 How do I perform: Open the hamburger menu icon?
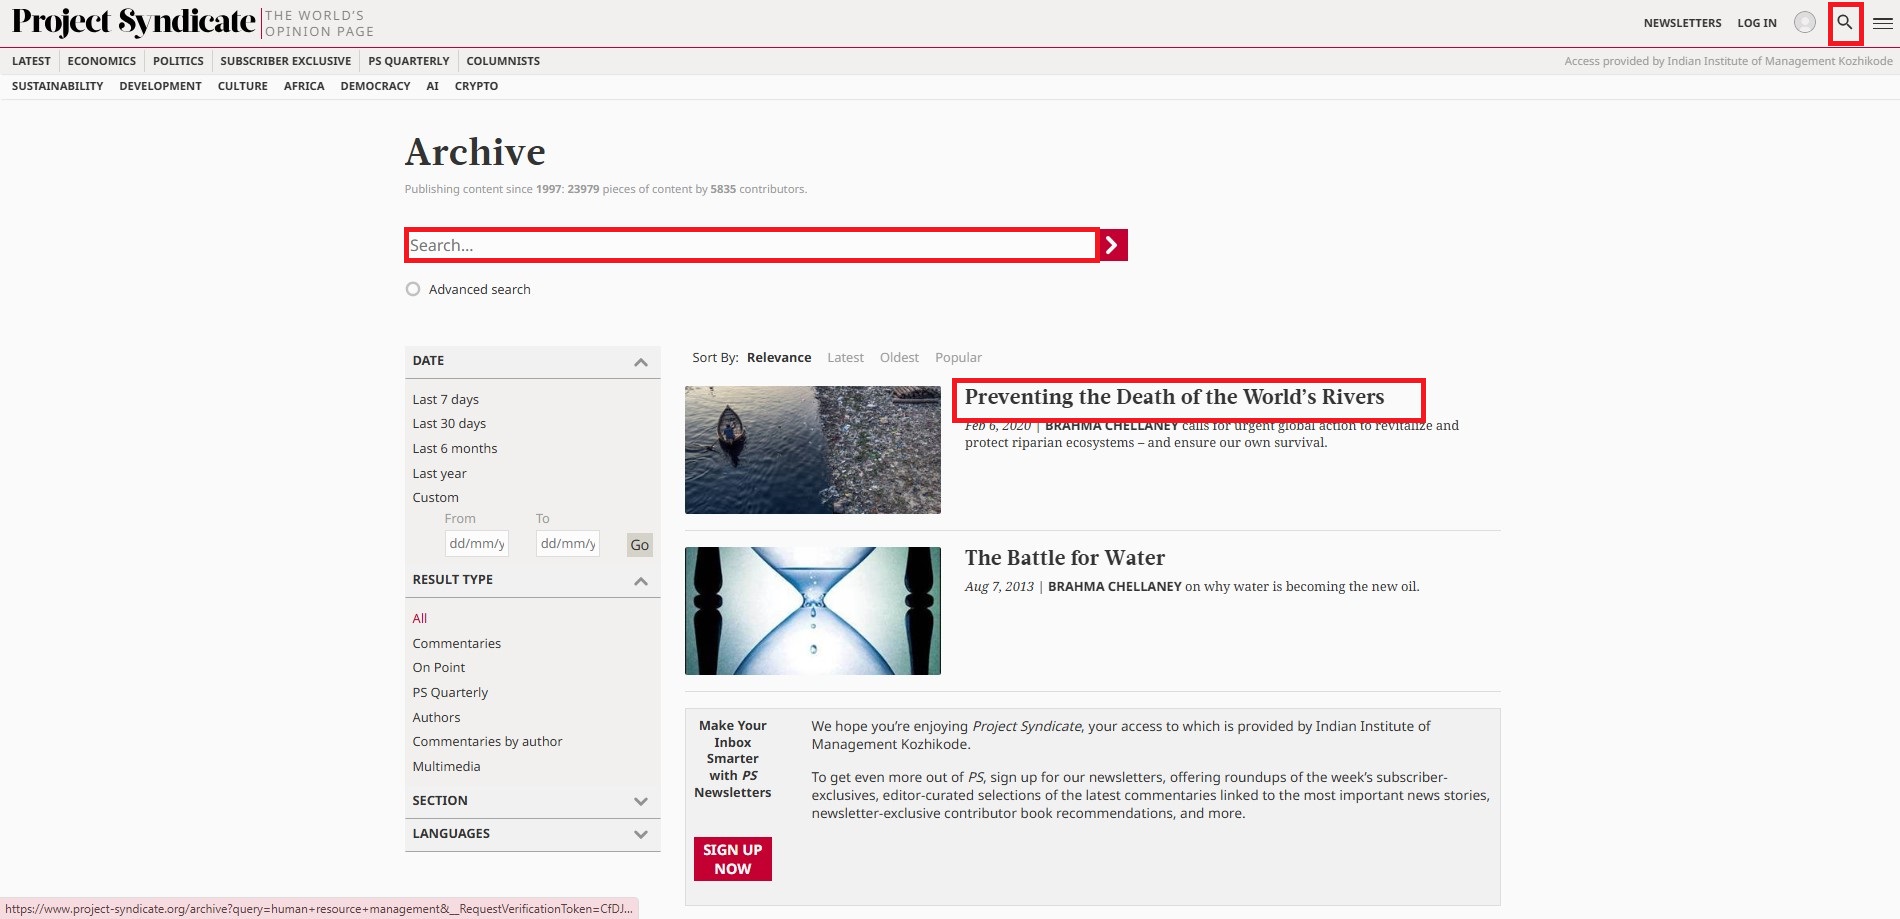click(1882, 23)
